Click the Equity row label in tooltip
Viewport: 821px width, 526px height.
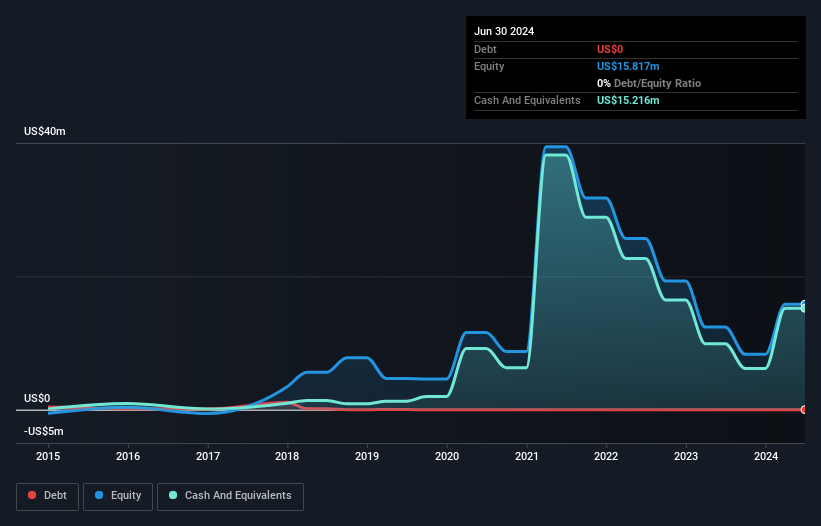click(x=489, y=66)
